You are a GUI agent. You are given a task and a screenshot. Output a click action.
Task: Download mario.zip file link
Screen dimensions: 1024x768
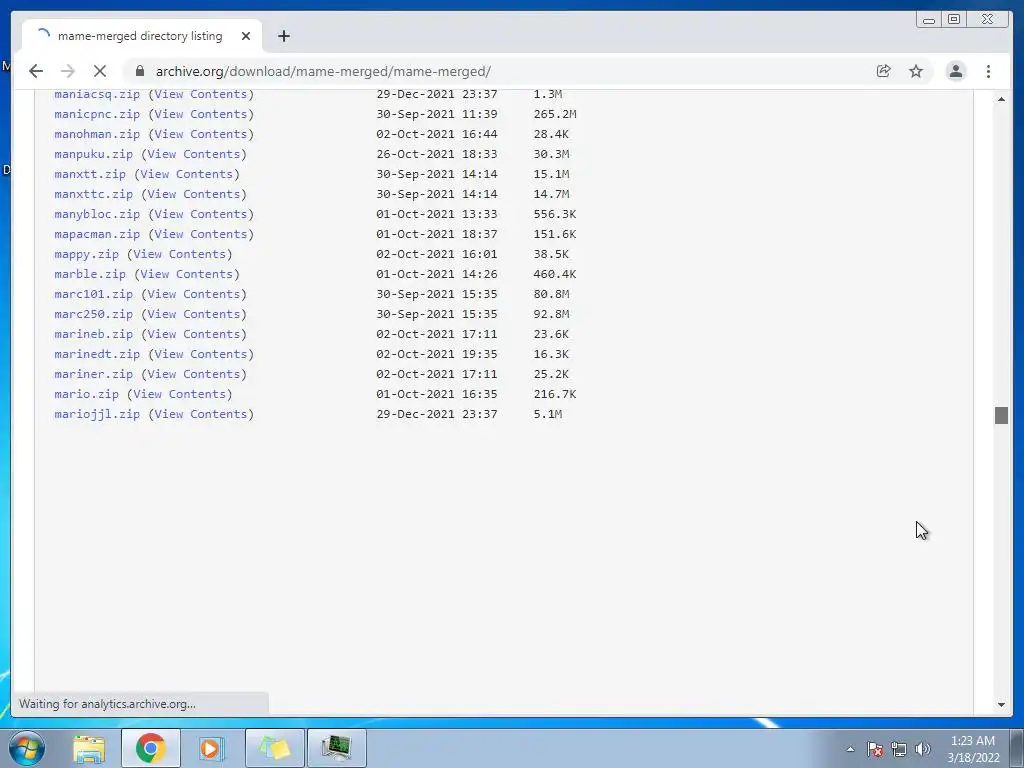tap(86, 394)
